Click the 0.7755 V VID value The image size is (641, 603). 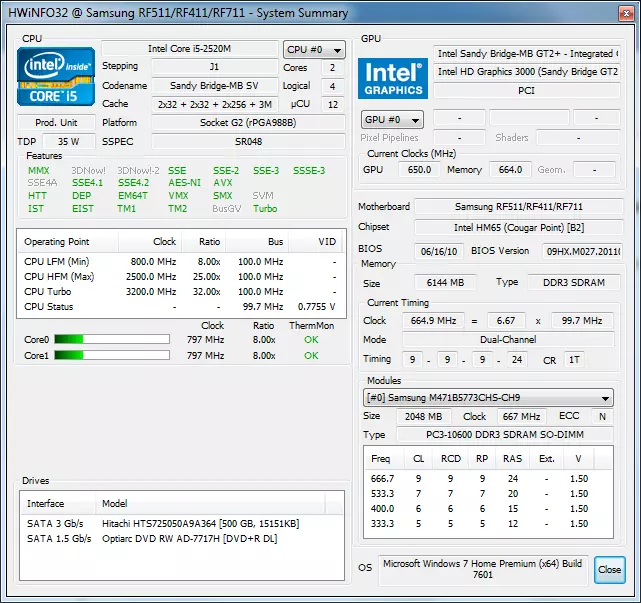(316, 307)
